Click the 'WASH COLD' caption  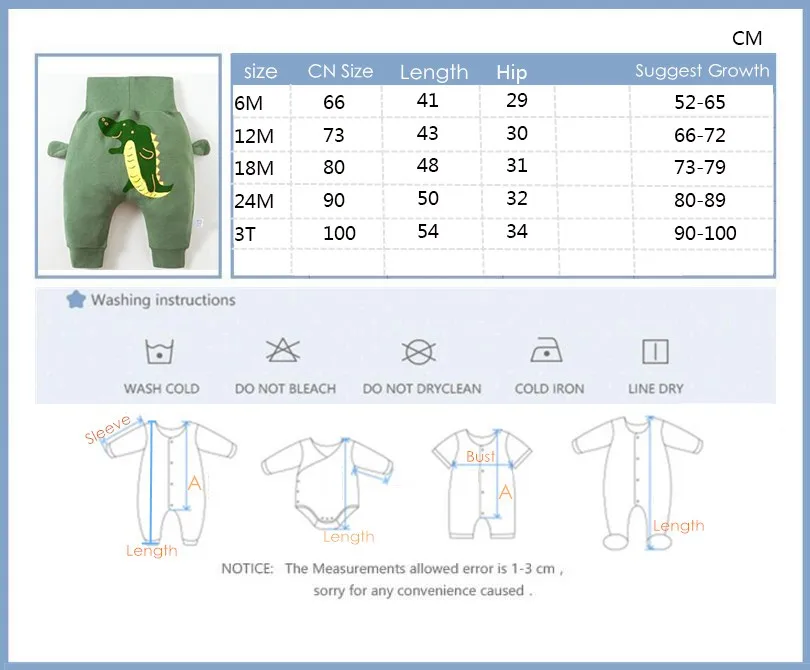pos(161,388)
